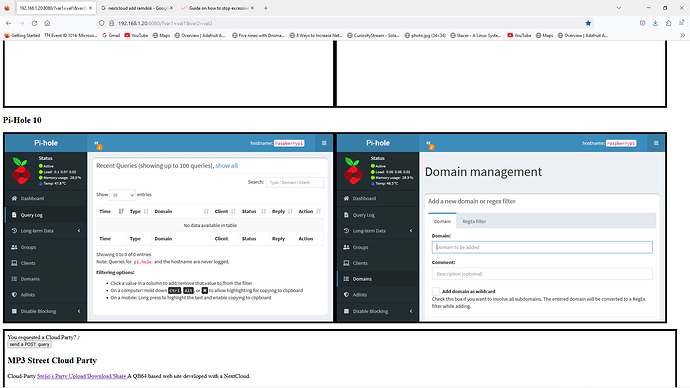Check the 'Add domain as wildcard' checkbox
The image size is (690, 388).
pos(436,291)
